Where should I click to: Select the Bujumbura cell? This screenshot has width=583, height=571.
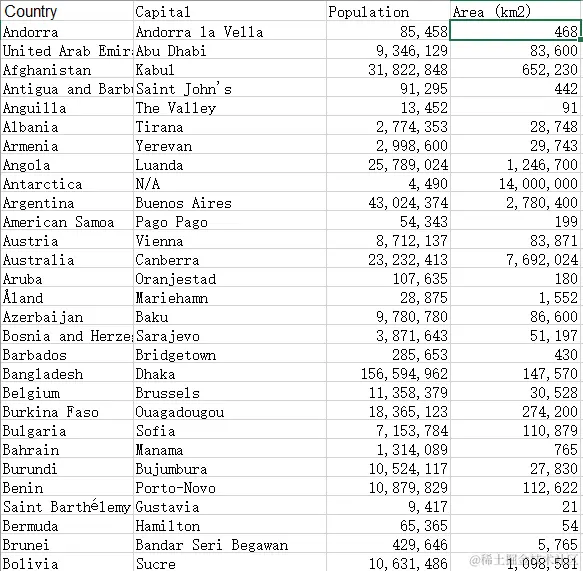click(230, 467)
